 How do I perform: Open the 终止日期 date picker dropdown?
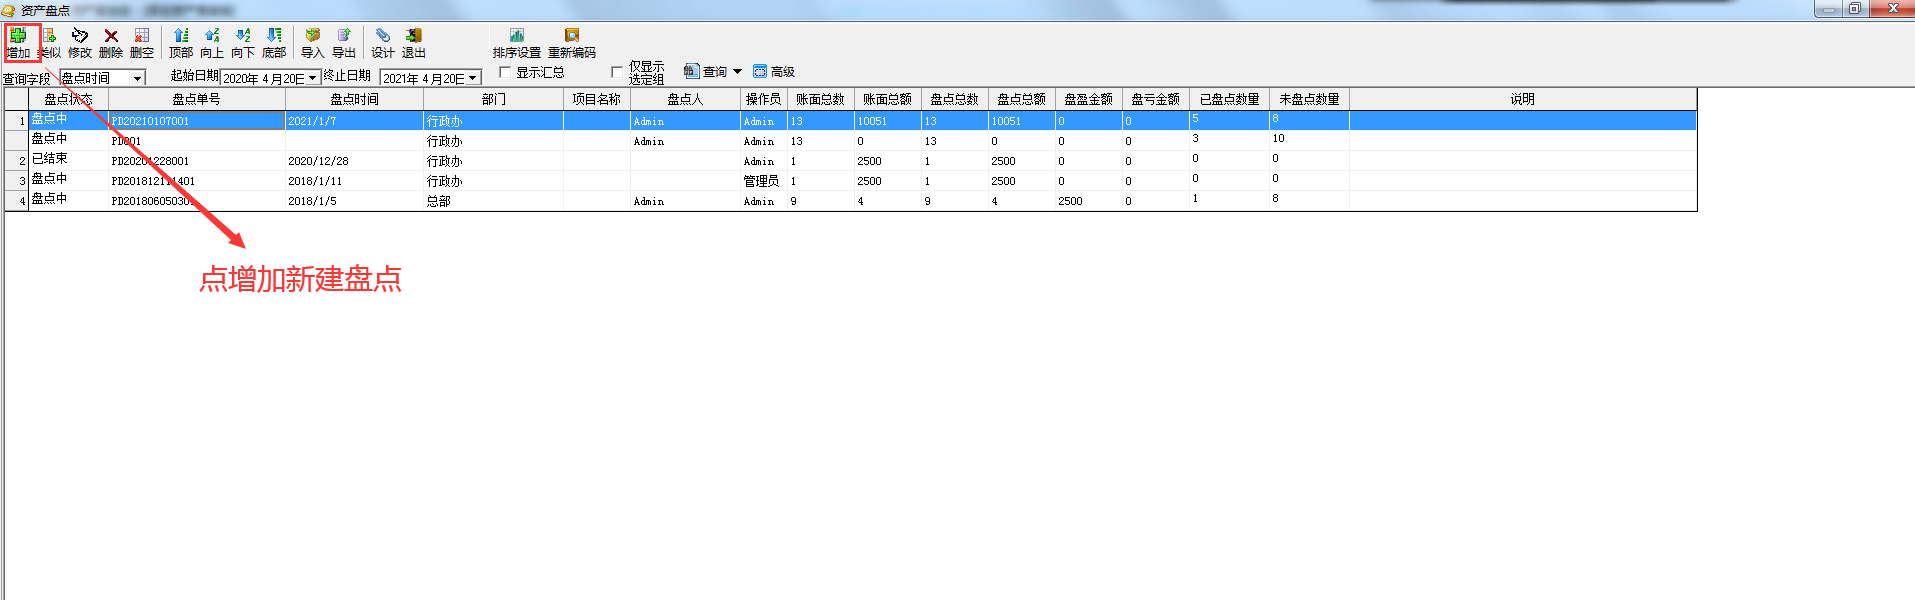coord(473,78)
